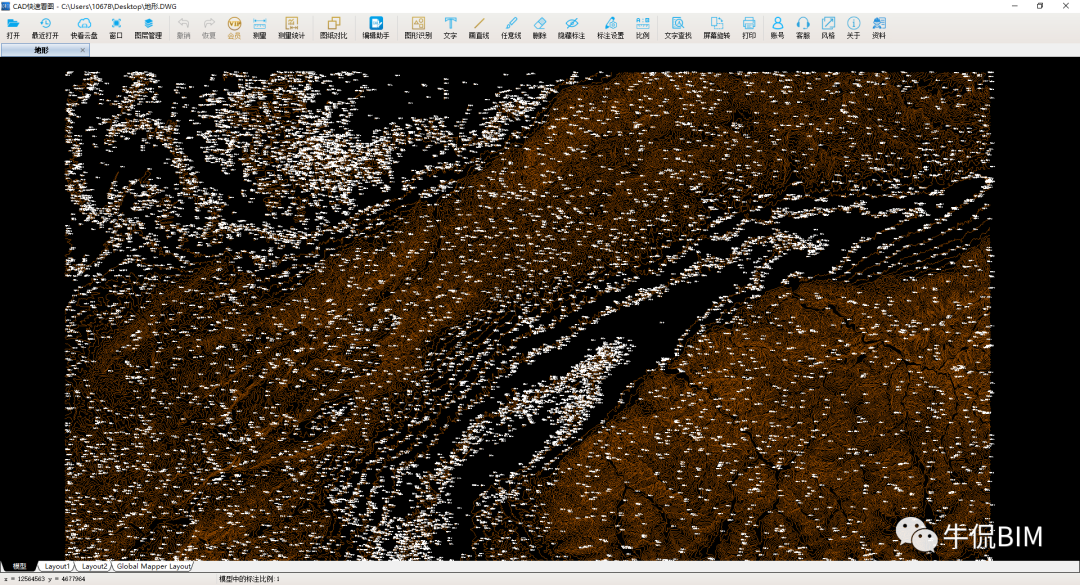Open the 资料 resources icon

pos(879,28)
